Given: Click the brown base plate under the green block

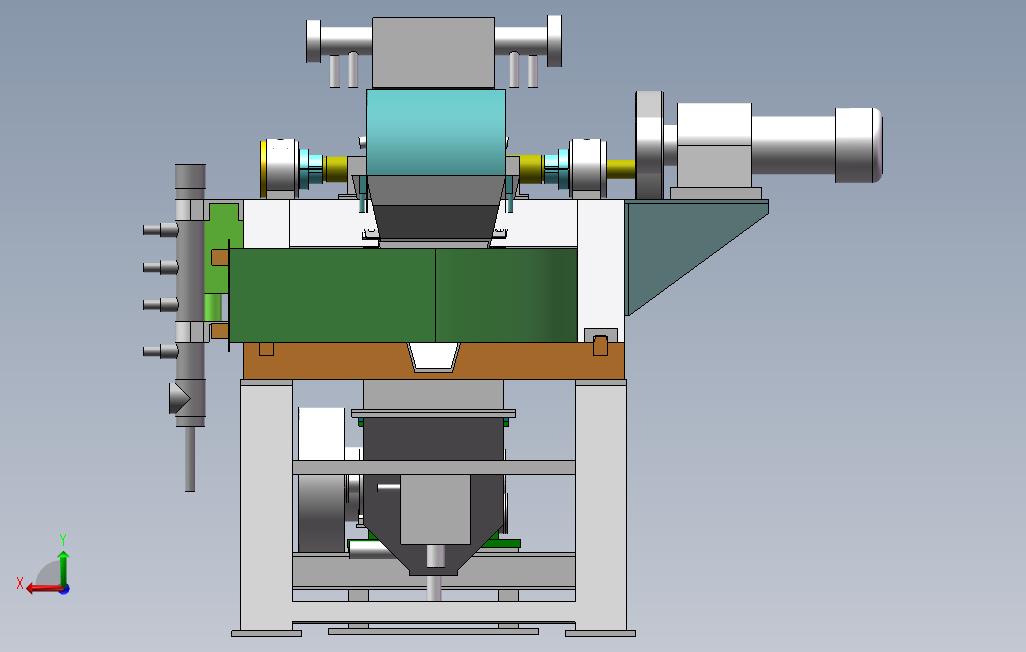Looking at the screenshot, I should click(327, 363).
